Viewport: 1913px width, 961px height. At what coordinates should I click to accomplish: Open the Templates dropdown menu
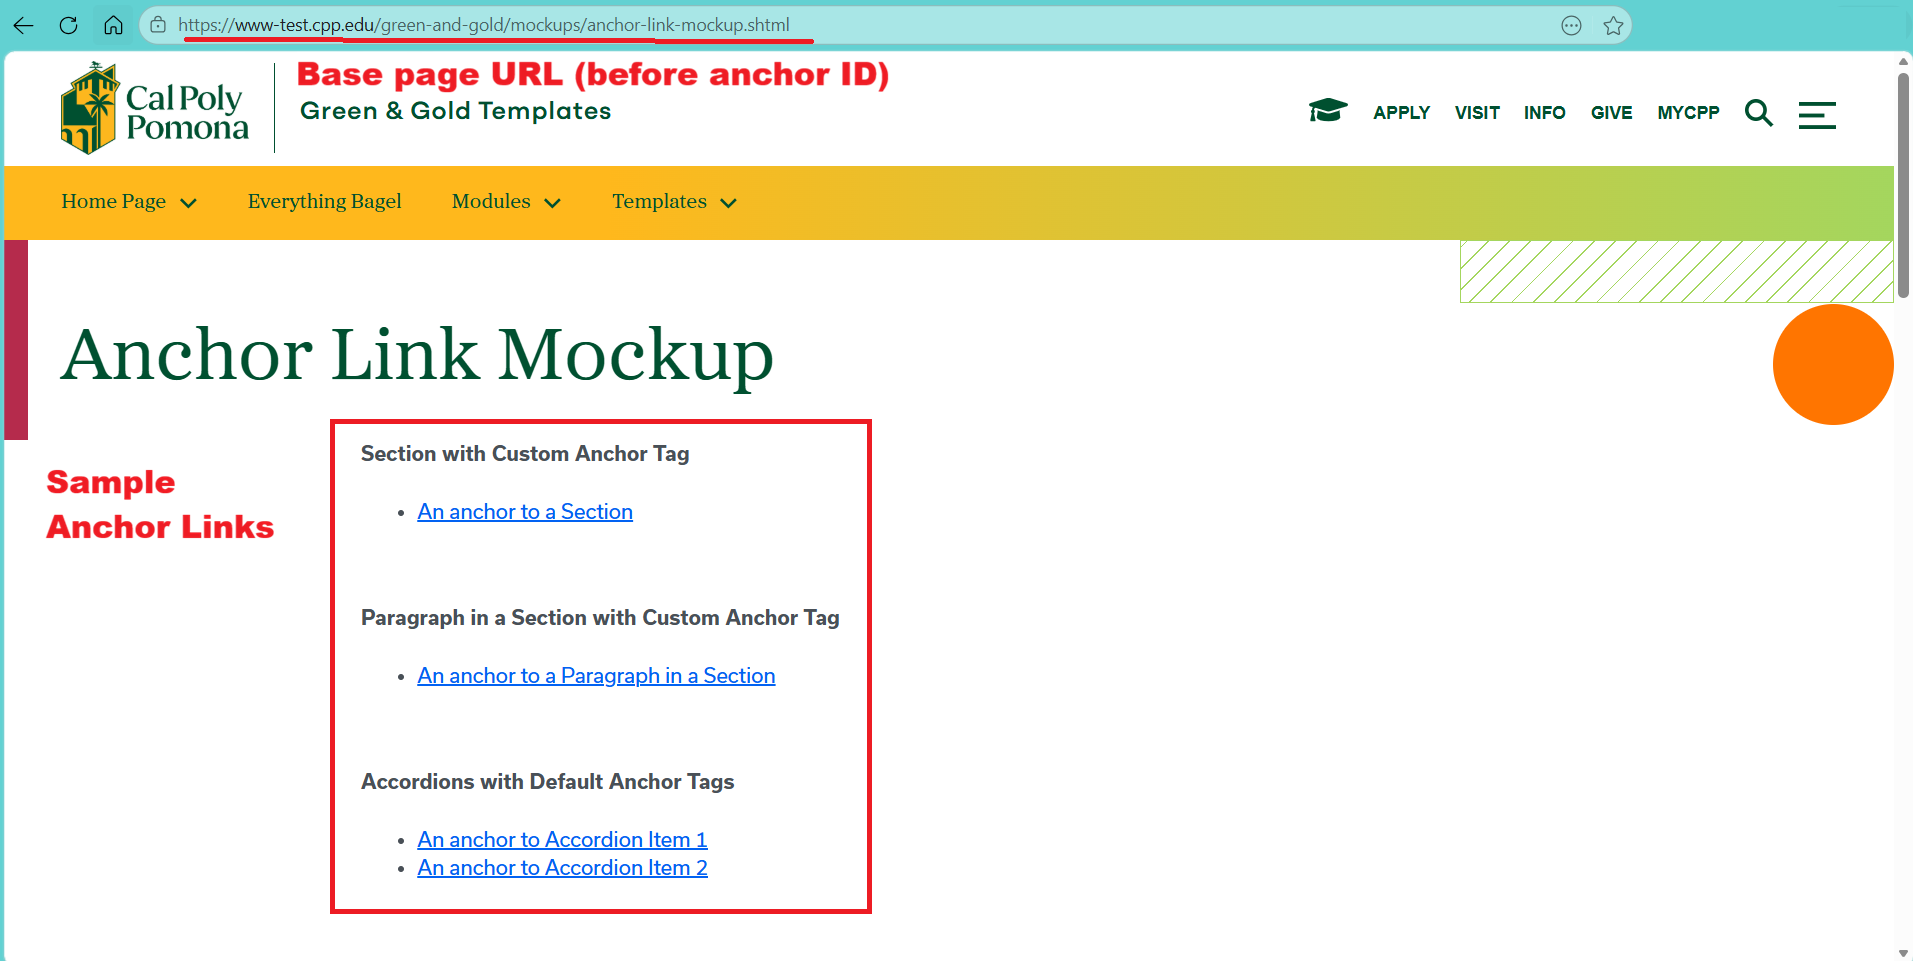tap(674, 202)
